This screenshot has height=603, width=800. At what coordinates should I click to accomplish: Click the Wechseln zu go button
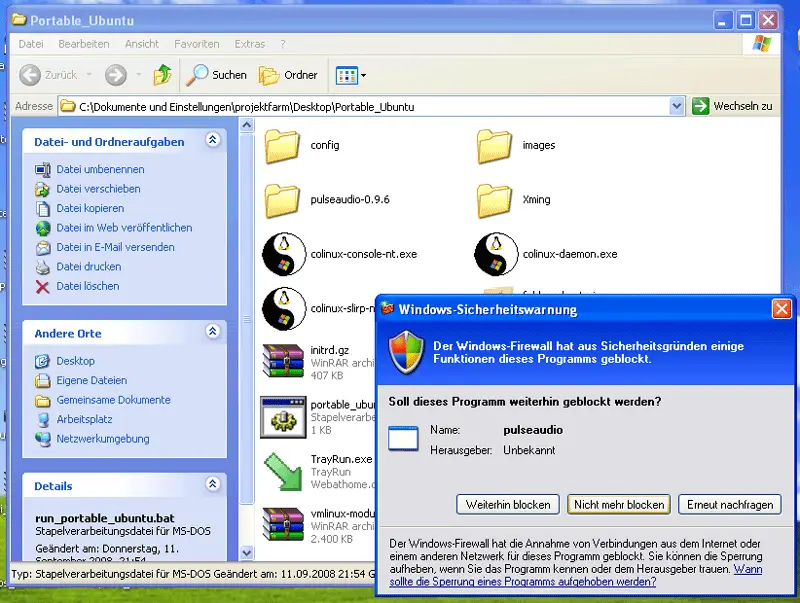[x=733, y=106]
